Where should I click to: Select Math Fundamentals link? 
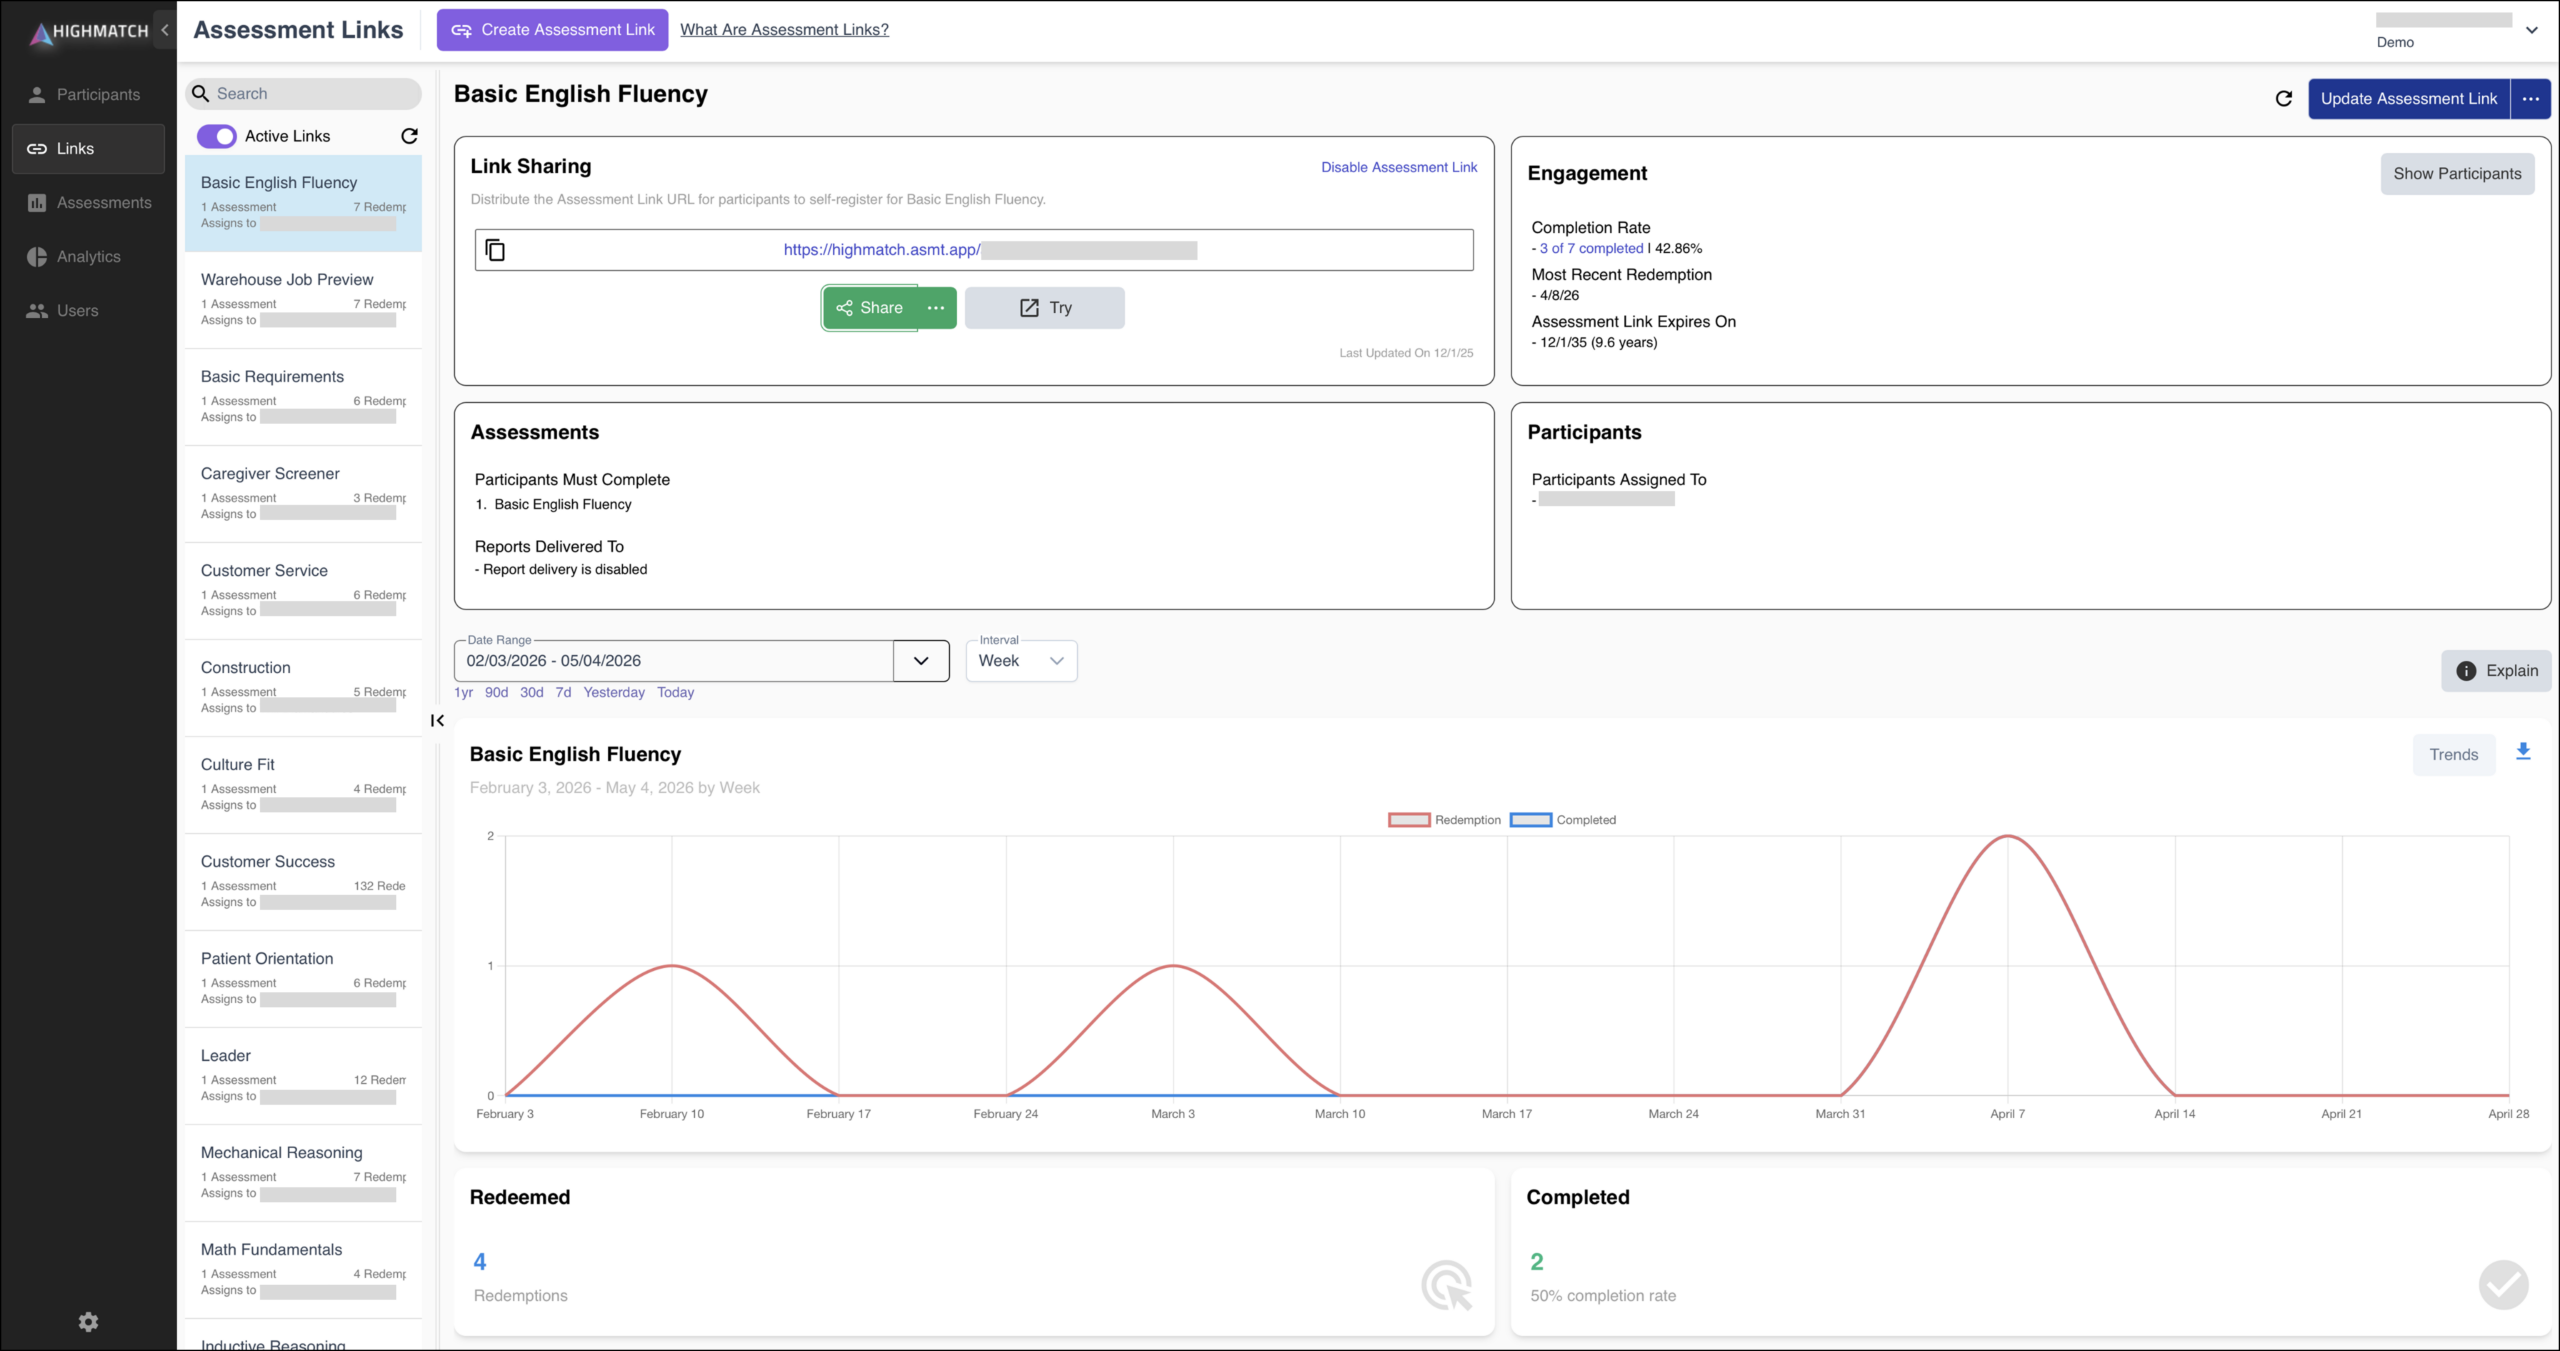tap(303, 1270)
